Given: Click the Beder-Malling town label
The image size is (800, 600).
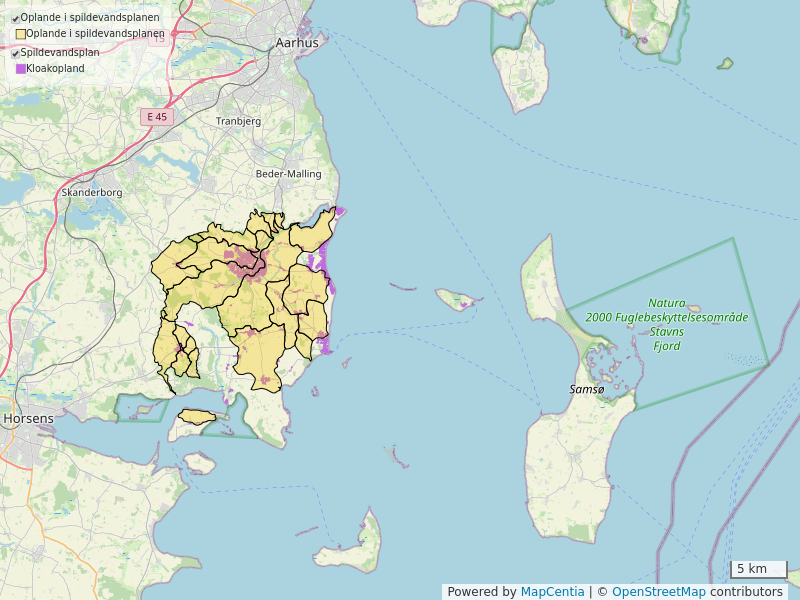Looking at the screenshot, I should tap(288, 174).
